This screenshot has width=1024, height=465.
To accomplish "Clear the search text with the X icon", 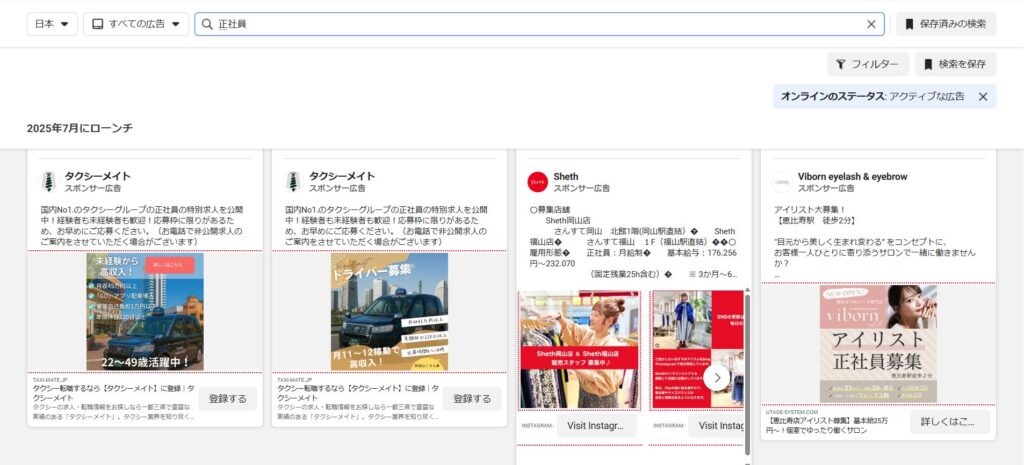I will pyautogui.click(x=871, y=24).
